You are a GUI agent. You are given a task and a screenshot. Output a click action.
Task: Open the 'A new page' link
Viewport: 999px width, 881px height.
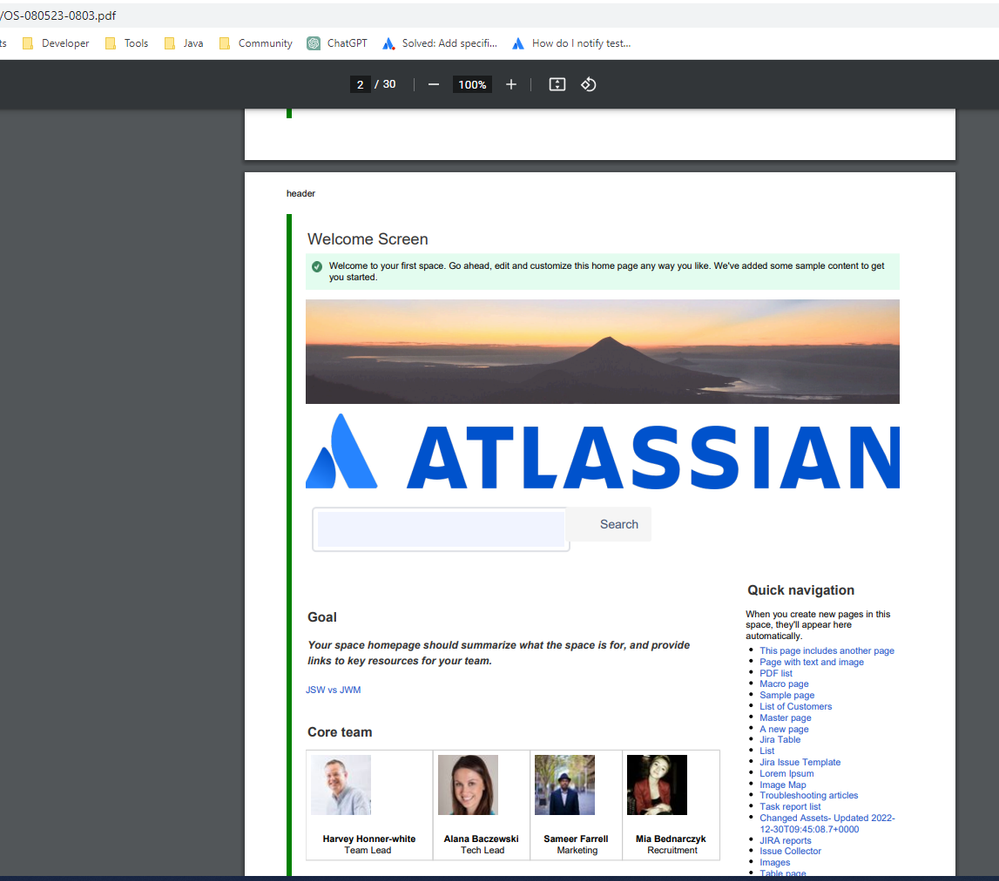pos(784,729)
